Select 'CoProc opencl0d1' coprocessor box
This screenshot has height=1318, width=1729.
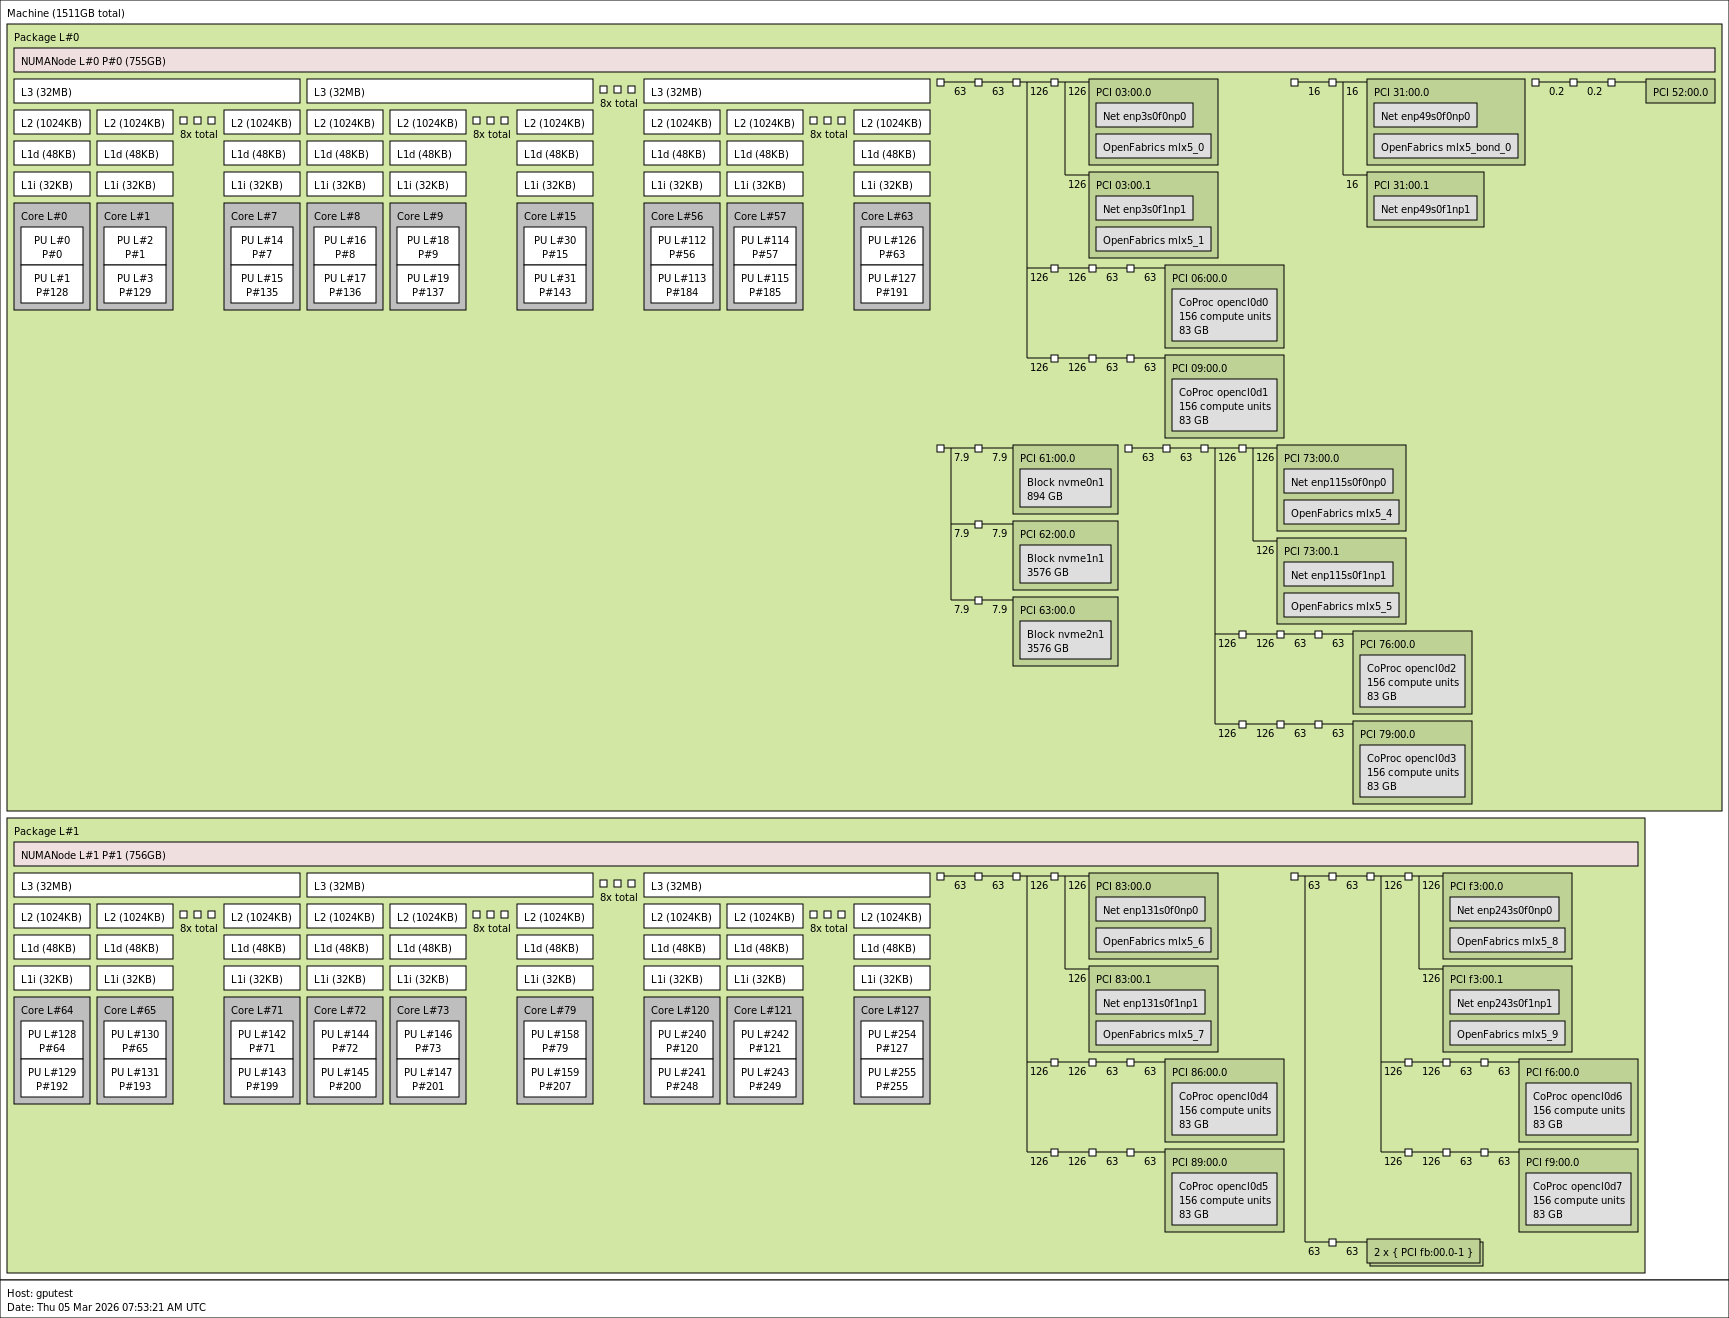[x=1224, y=406]
